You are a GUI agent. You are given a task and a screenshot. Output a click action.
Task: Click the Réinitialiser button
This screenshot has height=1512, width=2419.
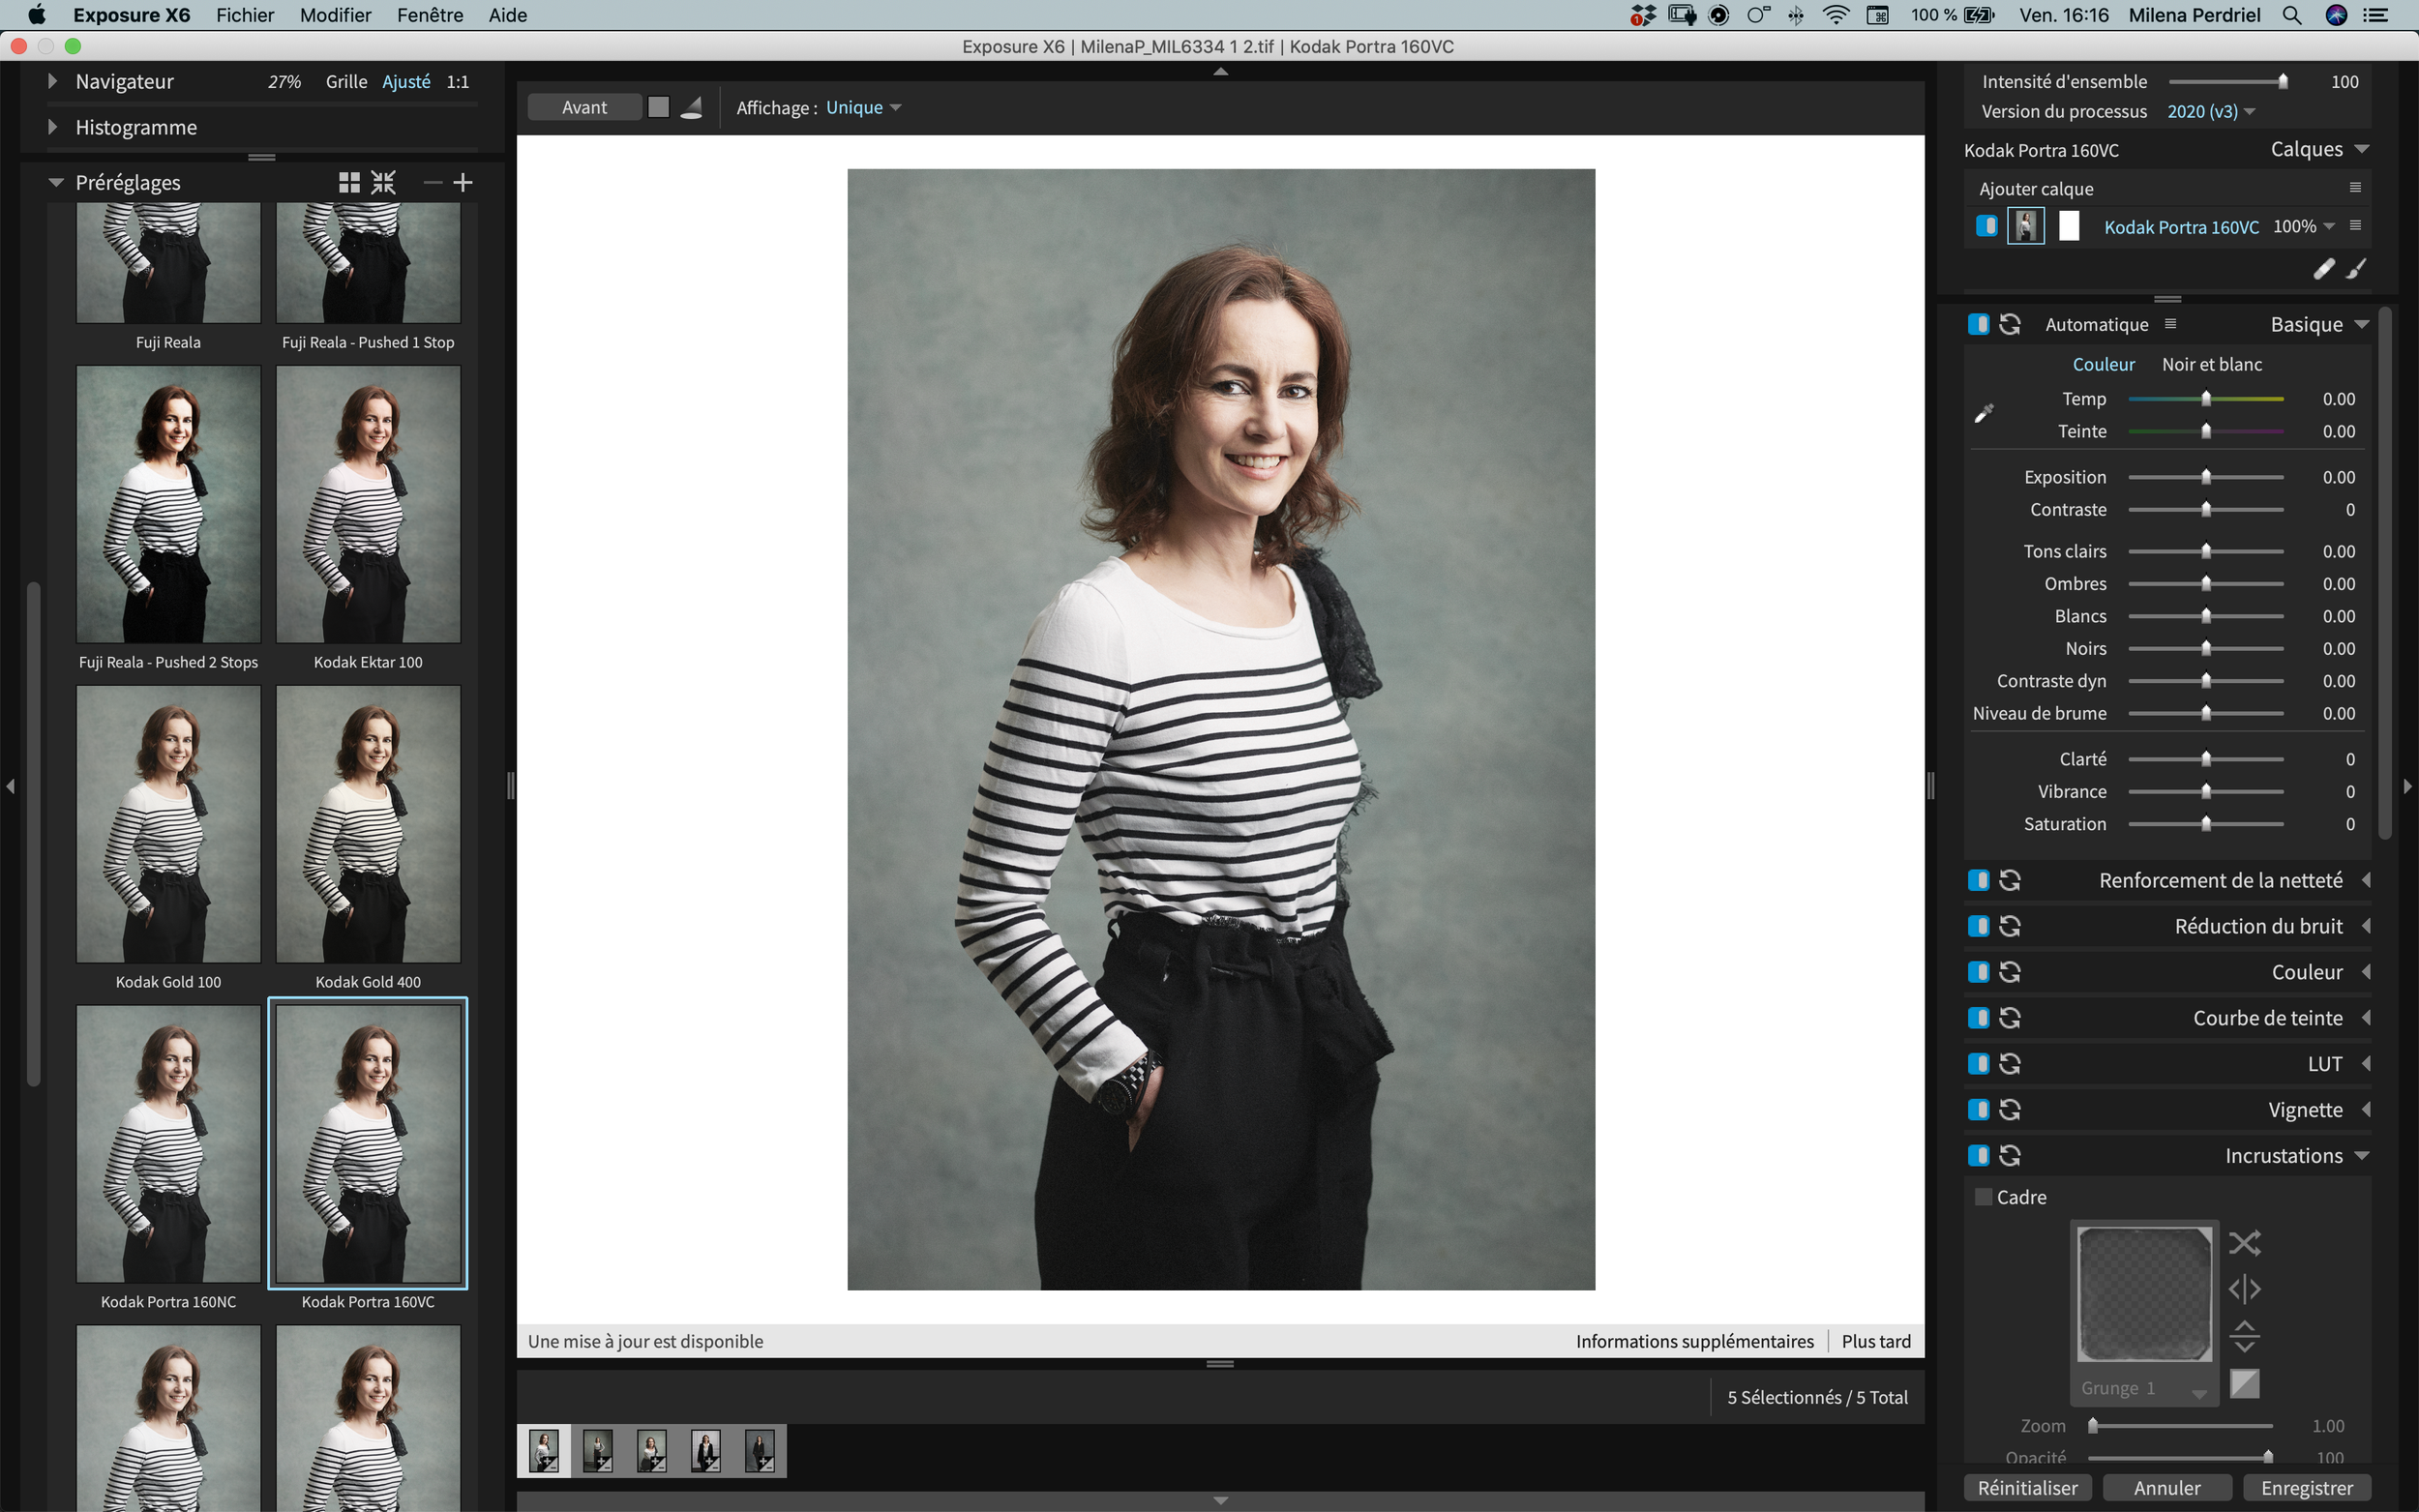coord(2027,1487)
